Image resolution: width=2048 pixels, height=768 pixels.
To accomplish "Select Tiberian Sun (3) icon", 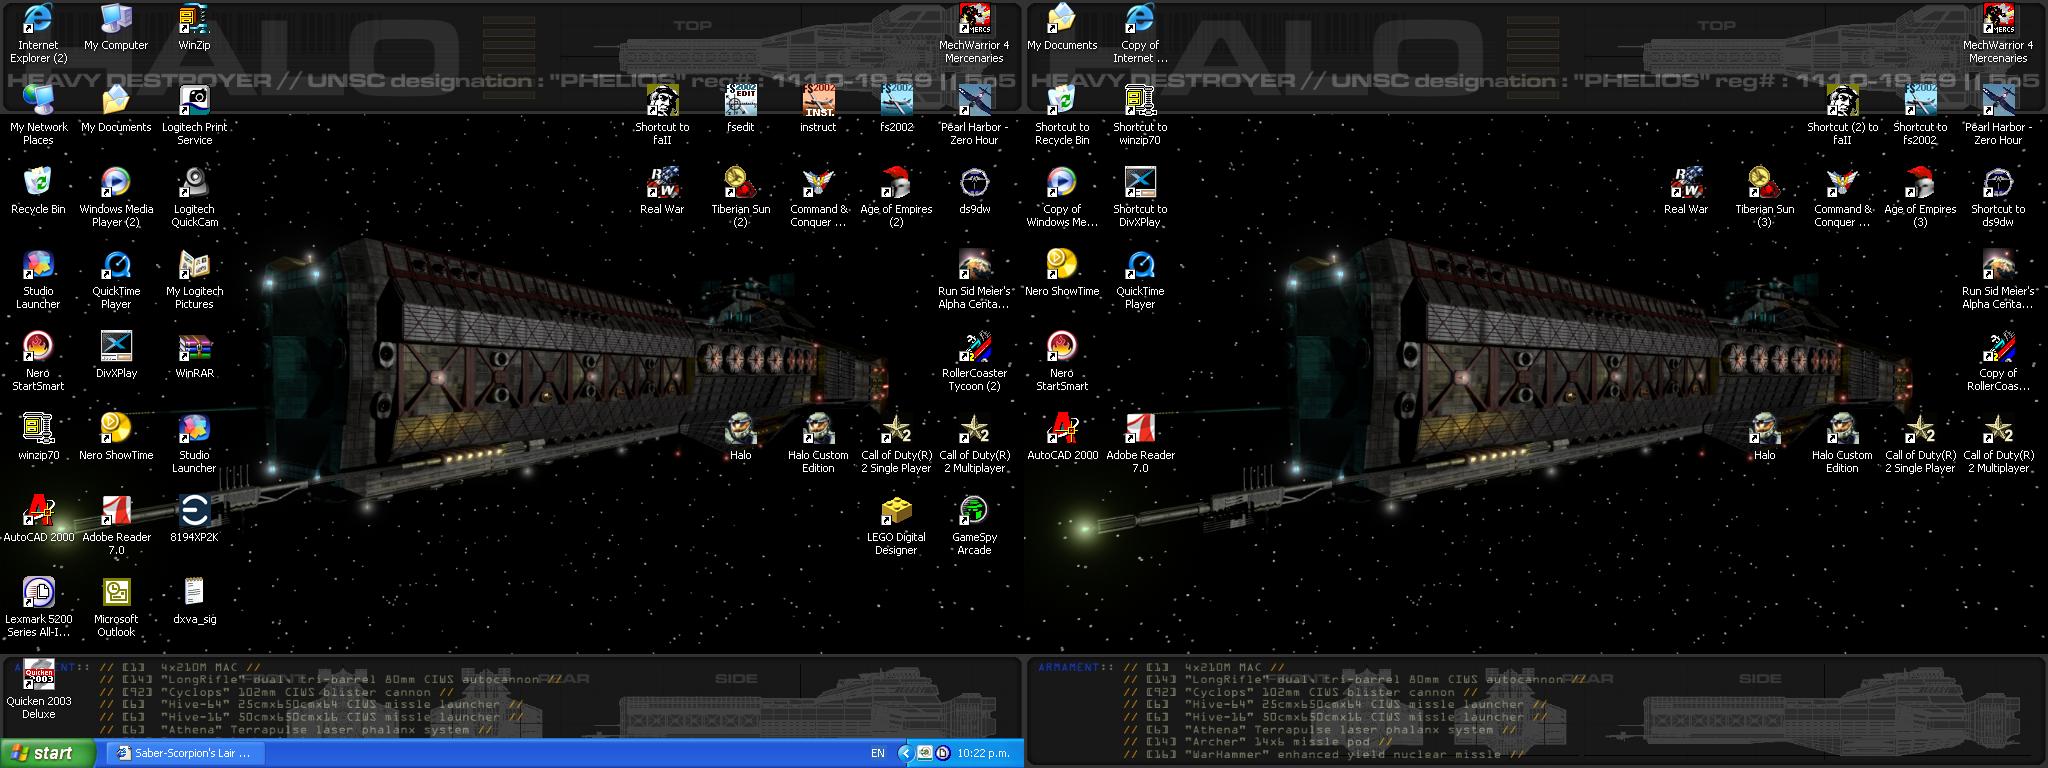I will (x=1764, y=197).
